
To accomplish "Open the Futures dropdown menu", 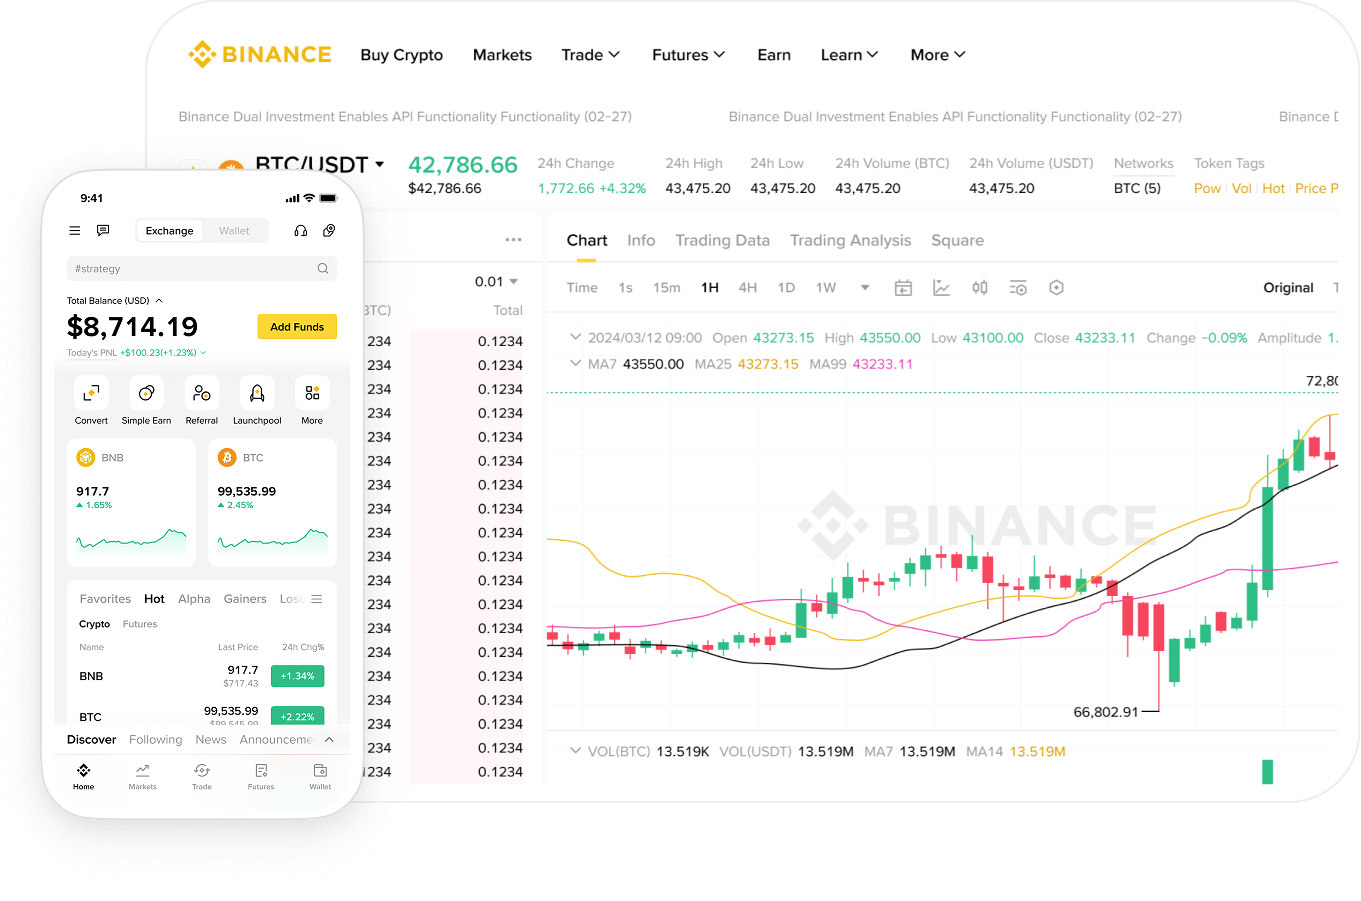I will [x=689, y=55].
